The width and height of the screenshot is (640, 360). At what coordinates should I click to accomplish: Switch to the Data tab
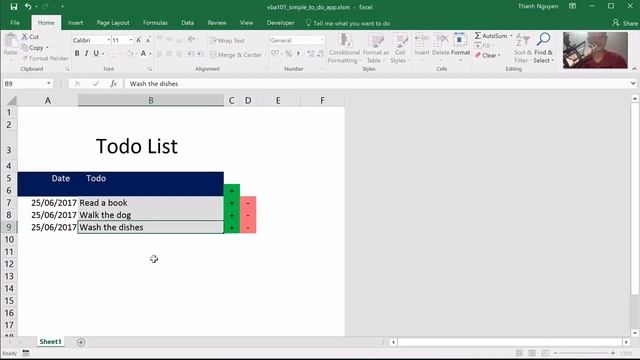pos(188,23)
